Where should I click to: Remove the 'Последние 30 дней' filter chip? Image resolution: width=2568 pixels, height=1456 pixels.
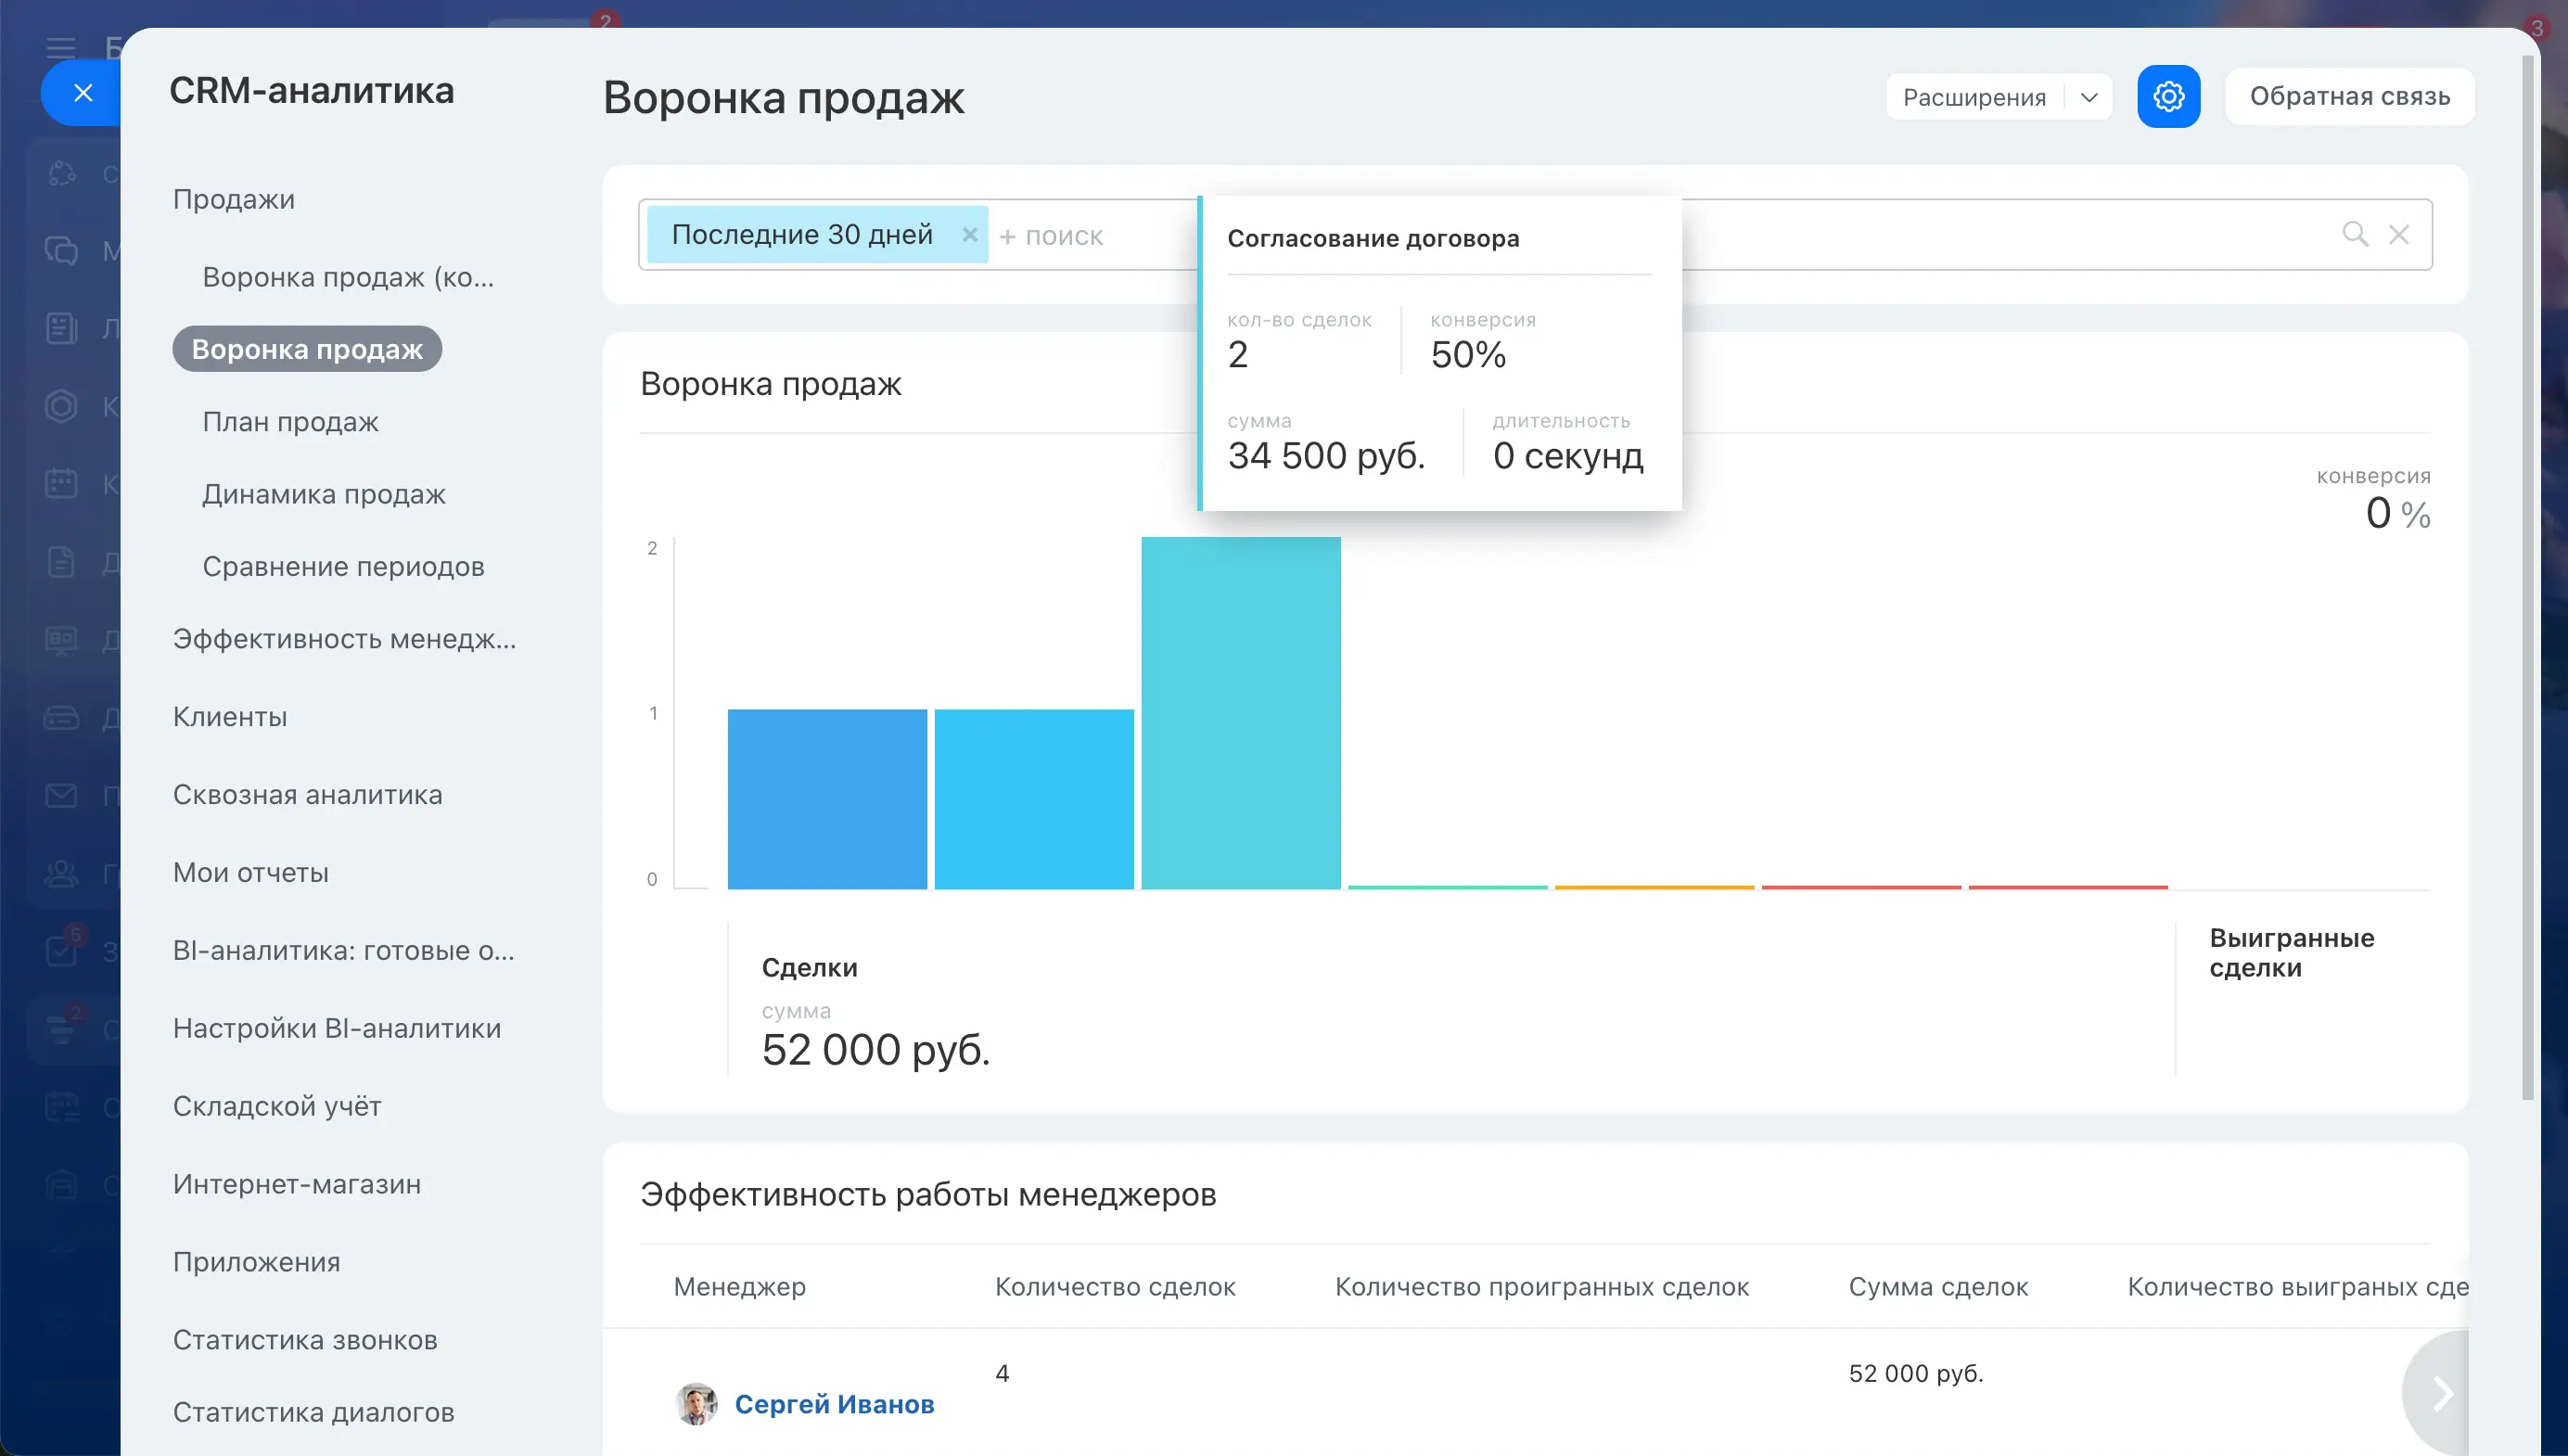[x=968, y=234]
